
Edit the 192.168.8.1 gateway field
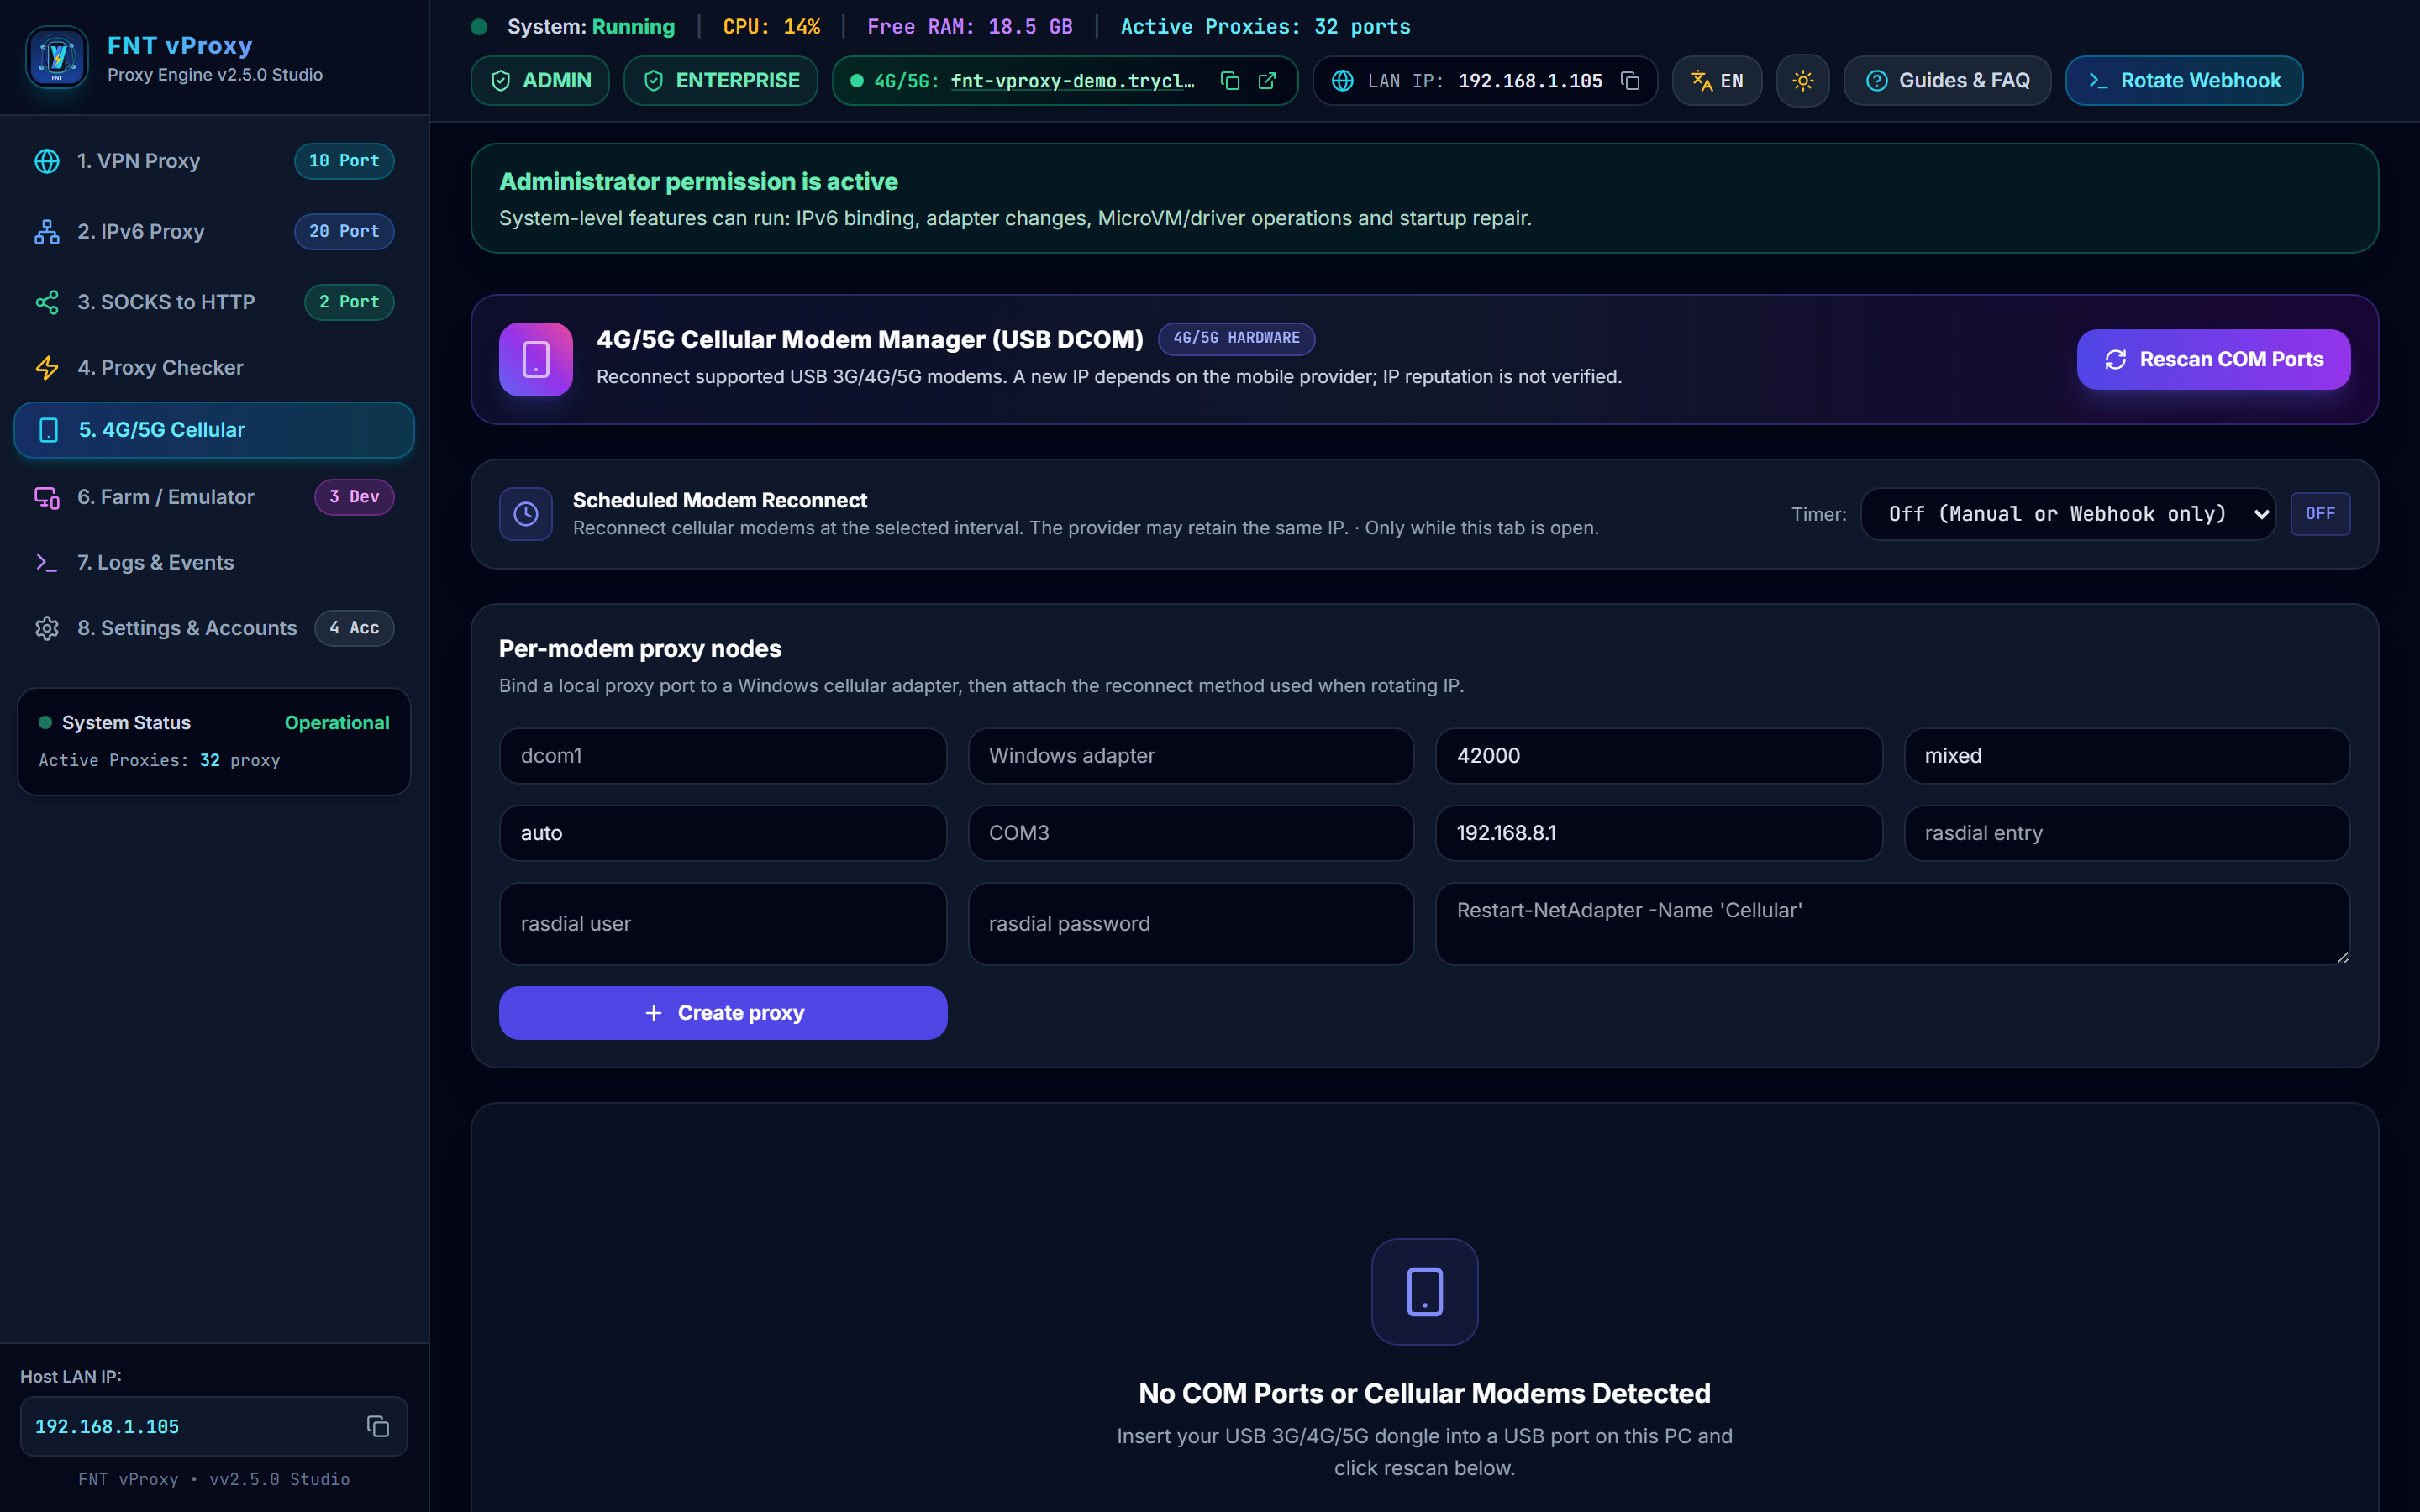coord(1659,833)
